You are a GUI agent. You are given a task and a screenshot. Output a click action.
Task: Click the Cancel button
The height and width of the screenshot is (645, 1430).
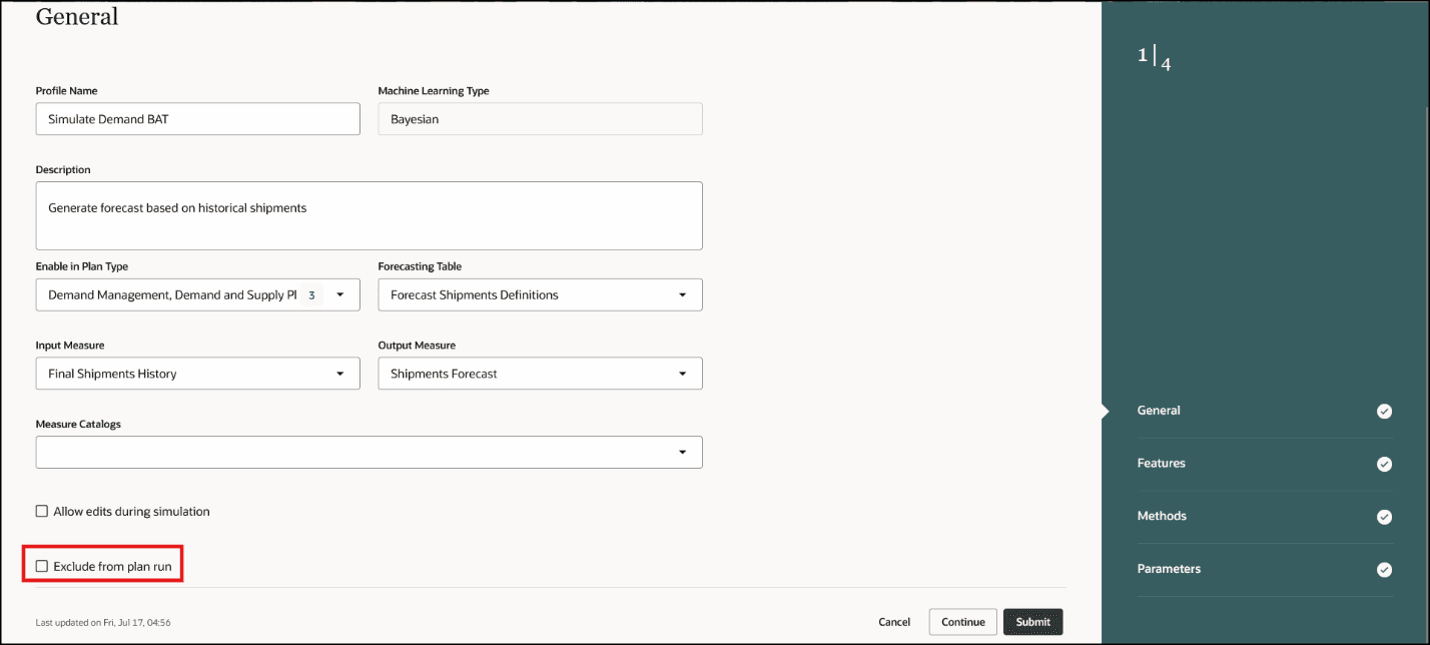(894, 622)
